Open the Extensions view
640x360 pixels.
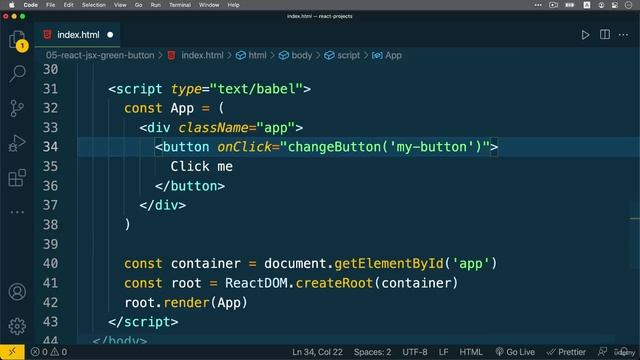point(17,178)
